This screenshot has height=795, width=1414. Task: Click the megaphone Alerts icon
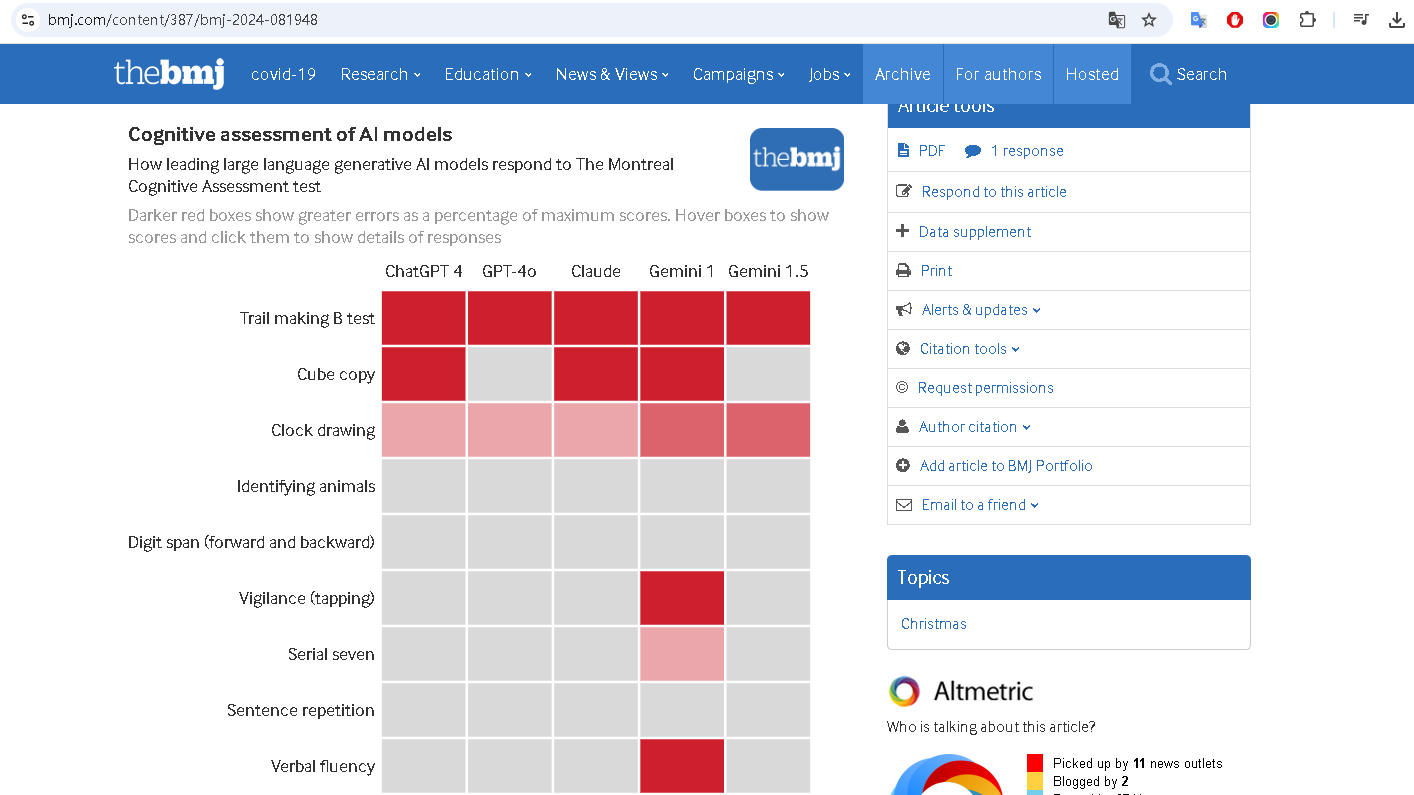(x=904, y=310)
